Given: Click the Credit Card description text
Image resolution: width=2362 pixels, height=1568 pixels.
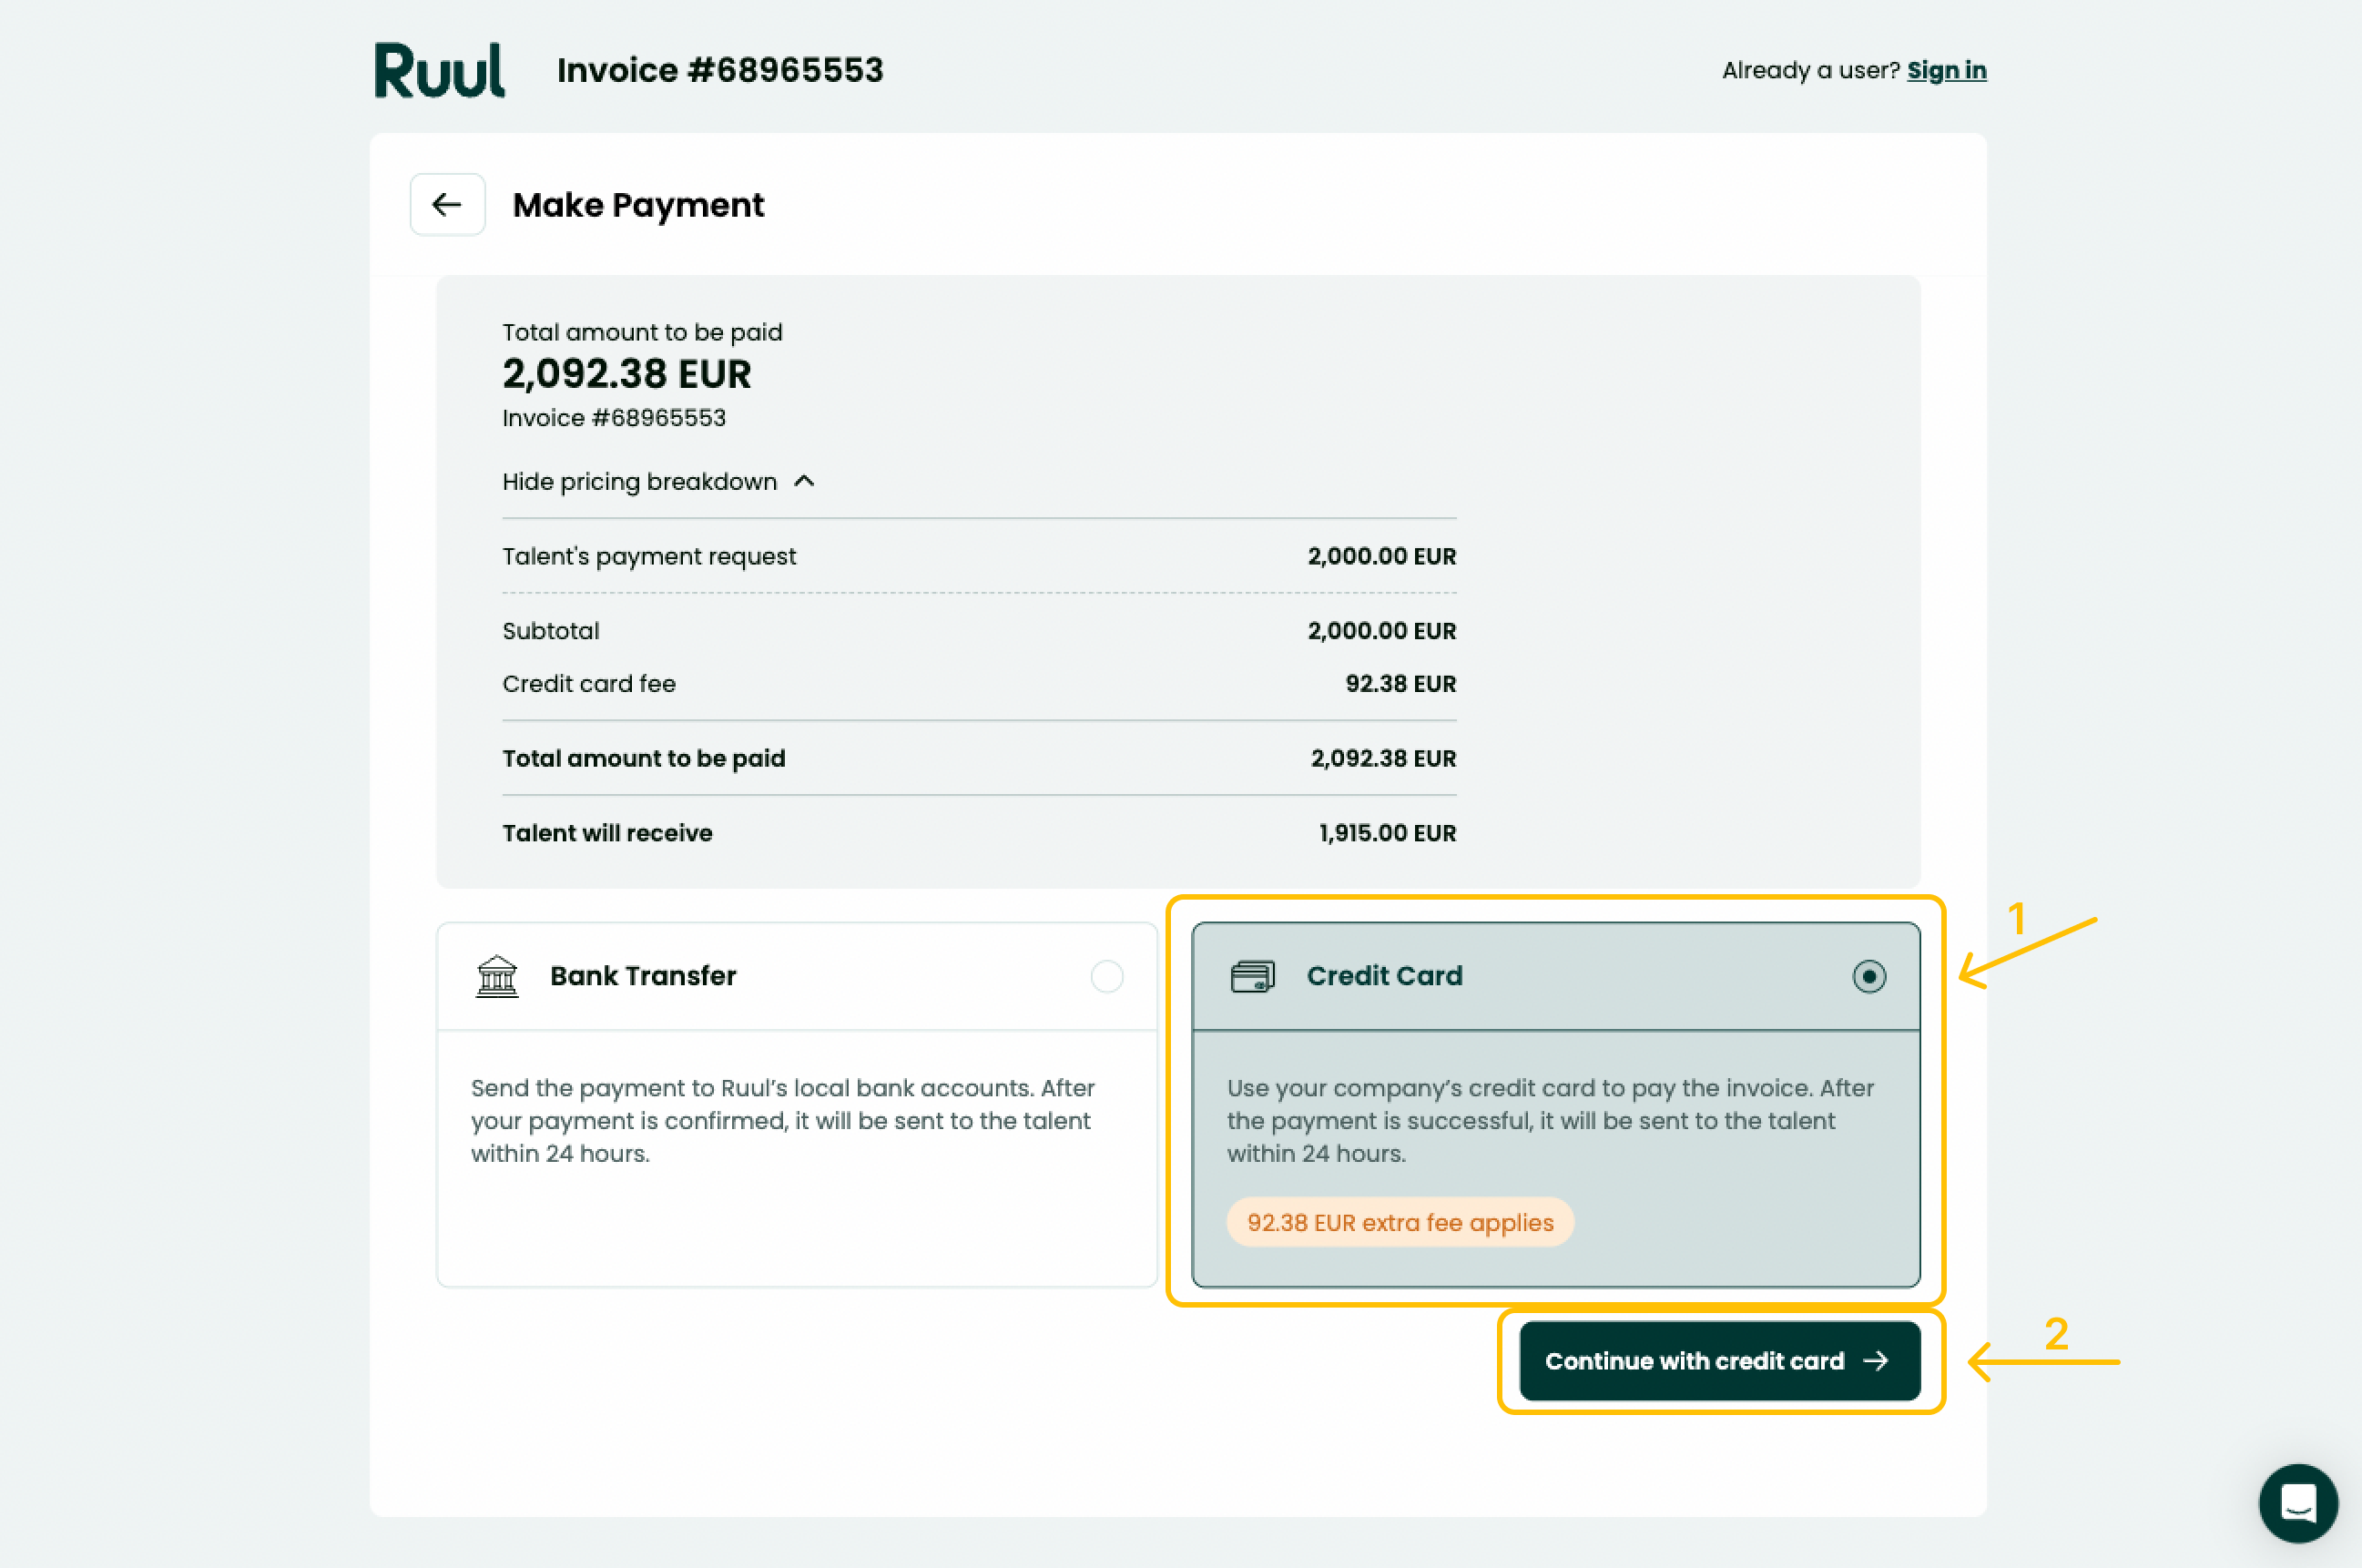Looking at the screenshot, I should (1550, 1120).
